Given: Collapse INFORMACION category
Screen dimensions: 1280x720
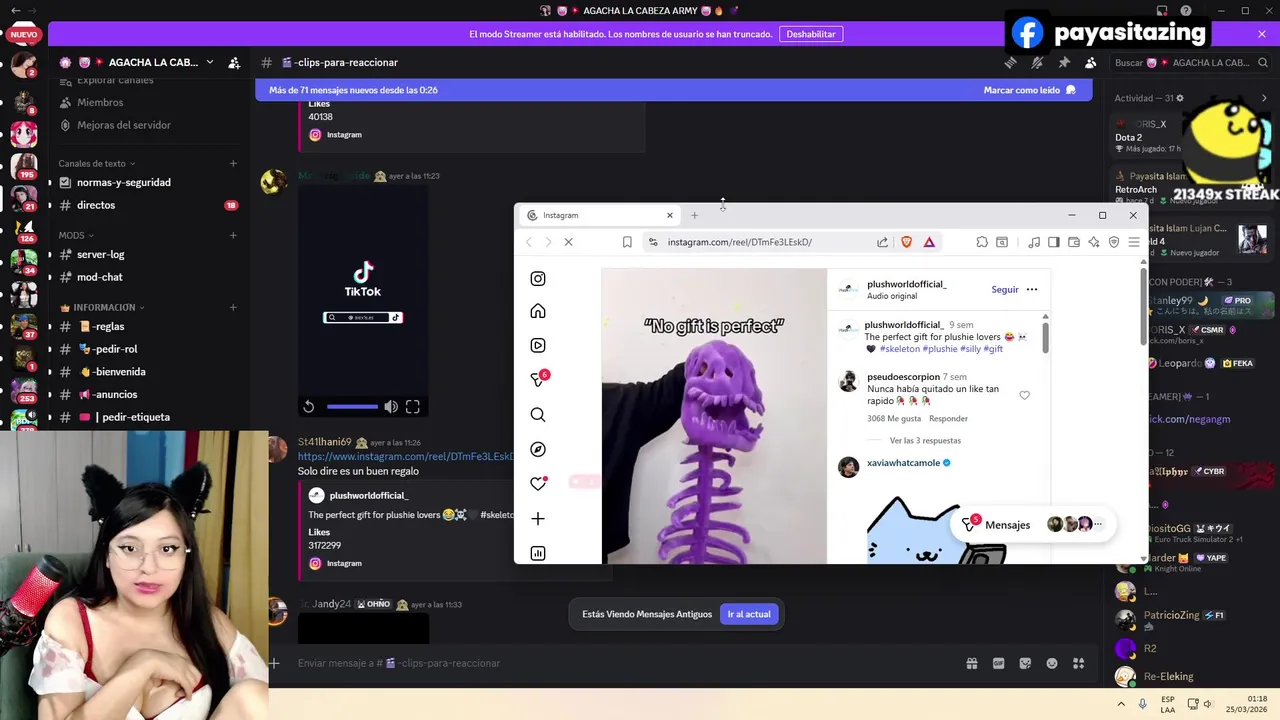Looking at the screenshot, I should click(103, 307).
